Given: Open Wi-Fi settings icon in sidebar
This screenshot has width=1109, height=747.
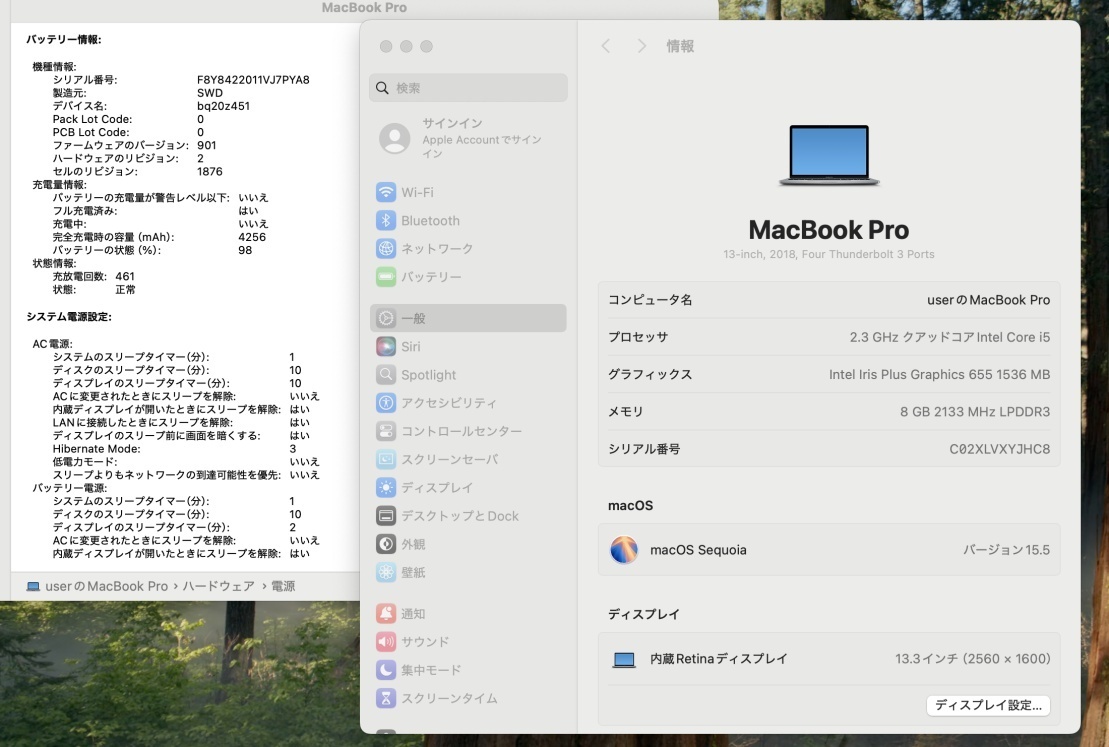Looking at the screenshot, I should (x=385, y=192).
